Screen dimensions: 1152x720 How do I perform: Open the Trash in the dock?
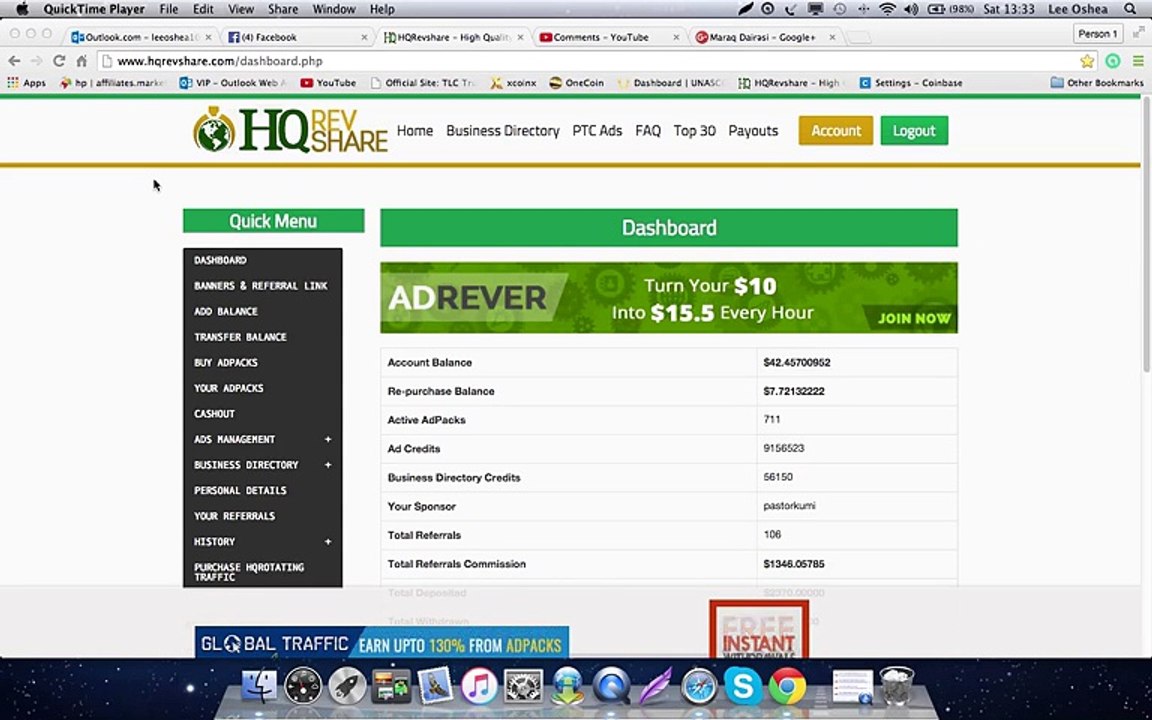pyautogui.click(x=896, y=686)
